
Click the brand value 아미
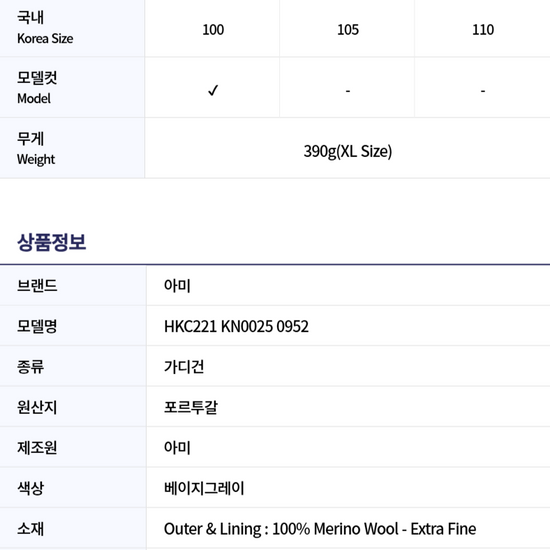(177, 286)
